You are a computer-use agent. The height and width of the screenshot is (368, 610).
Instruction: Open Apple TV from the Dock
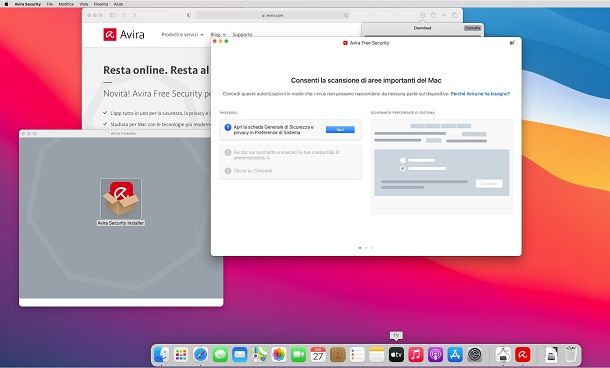tap(396, 354)
